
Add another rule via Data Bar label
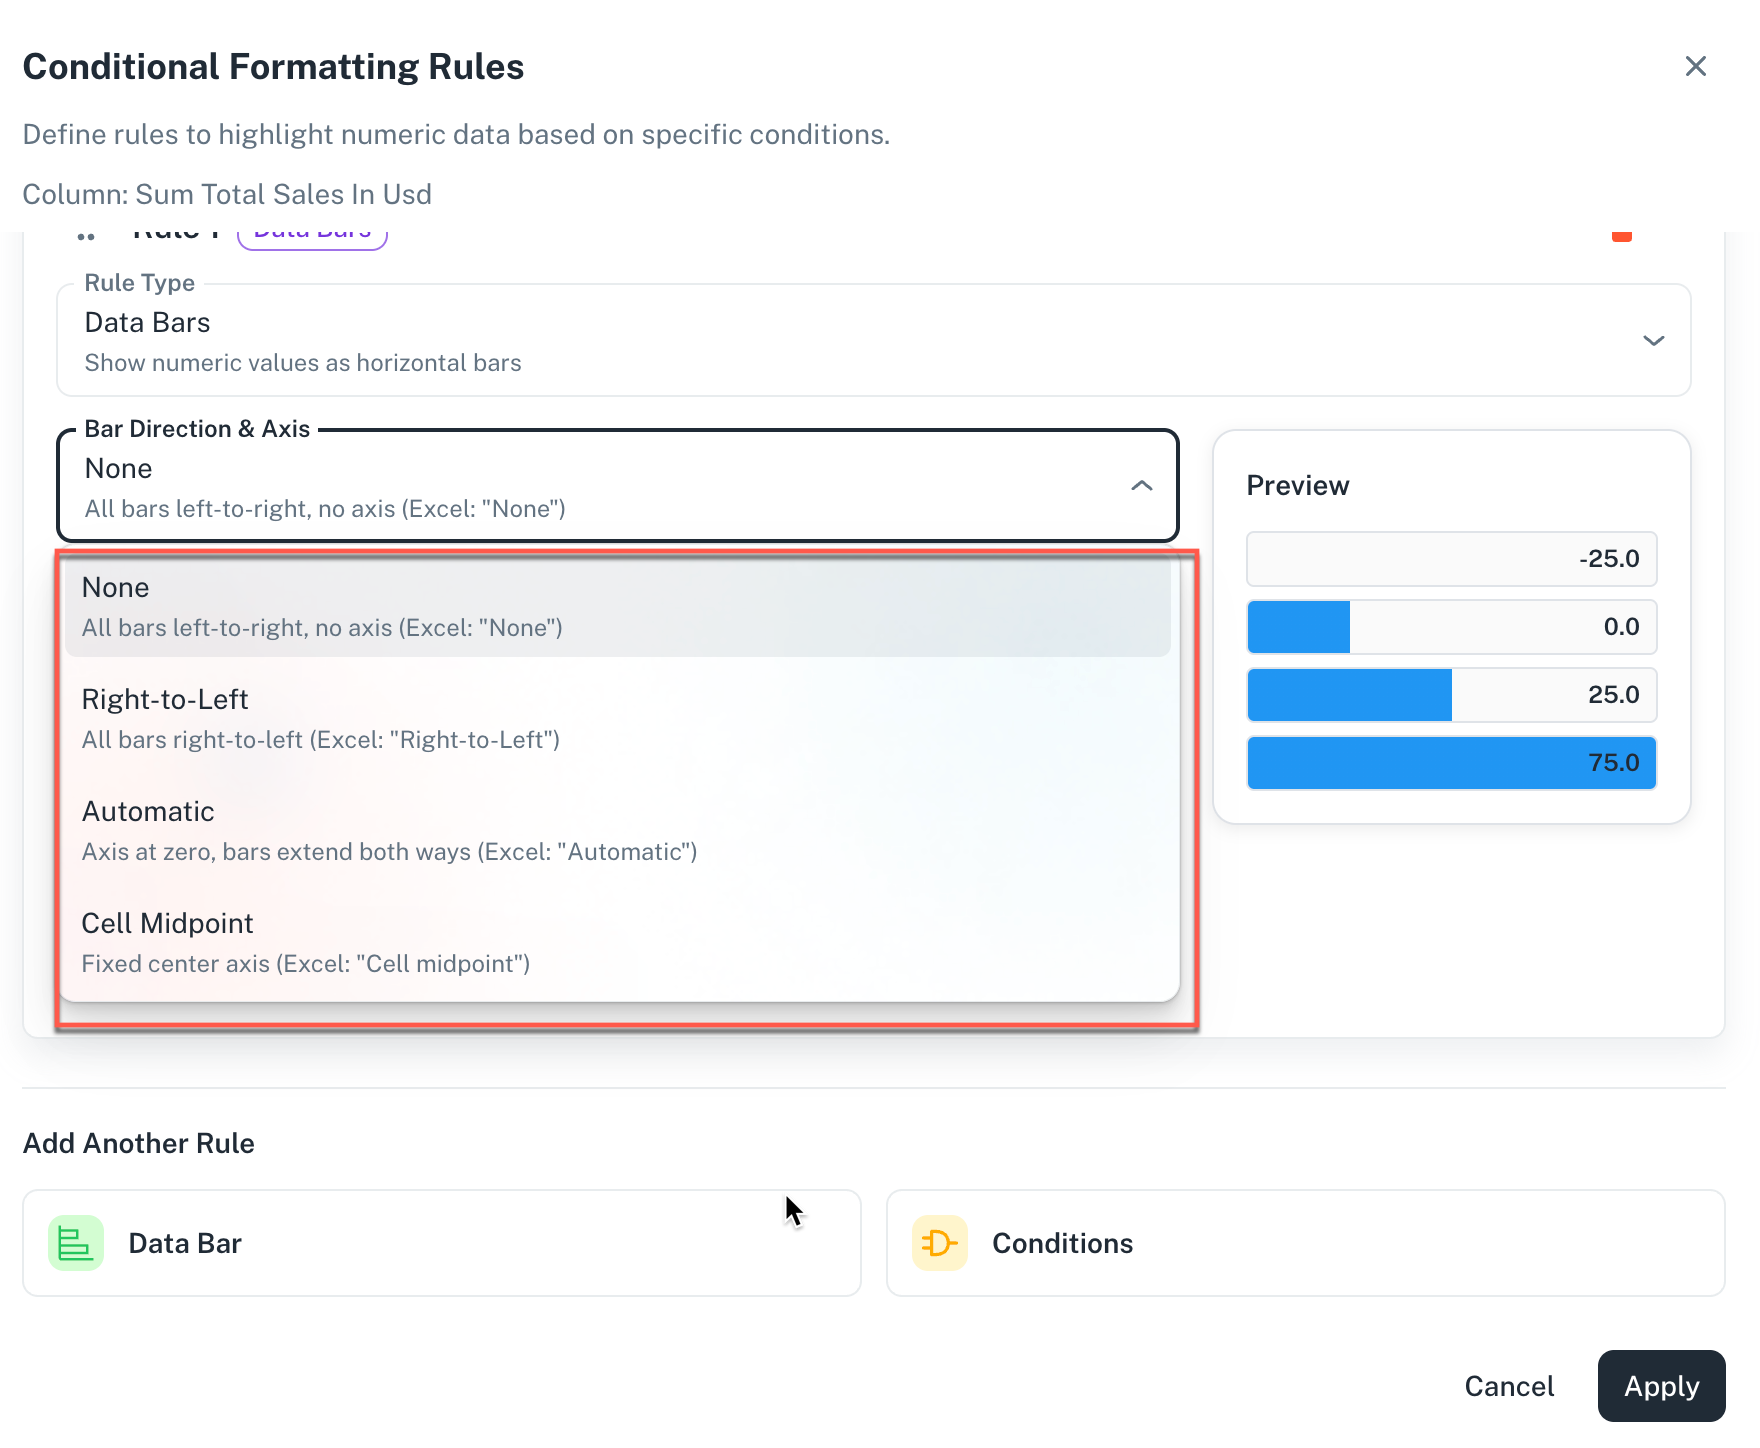click(185, 1243)
